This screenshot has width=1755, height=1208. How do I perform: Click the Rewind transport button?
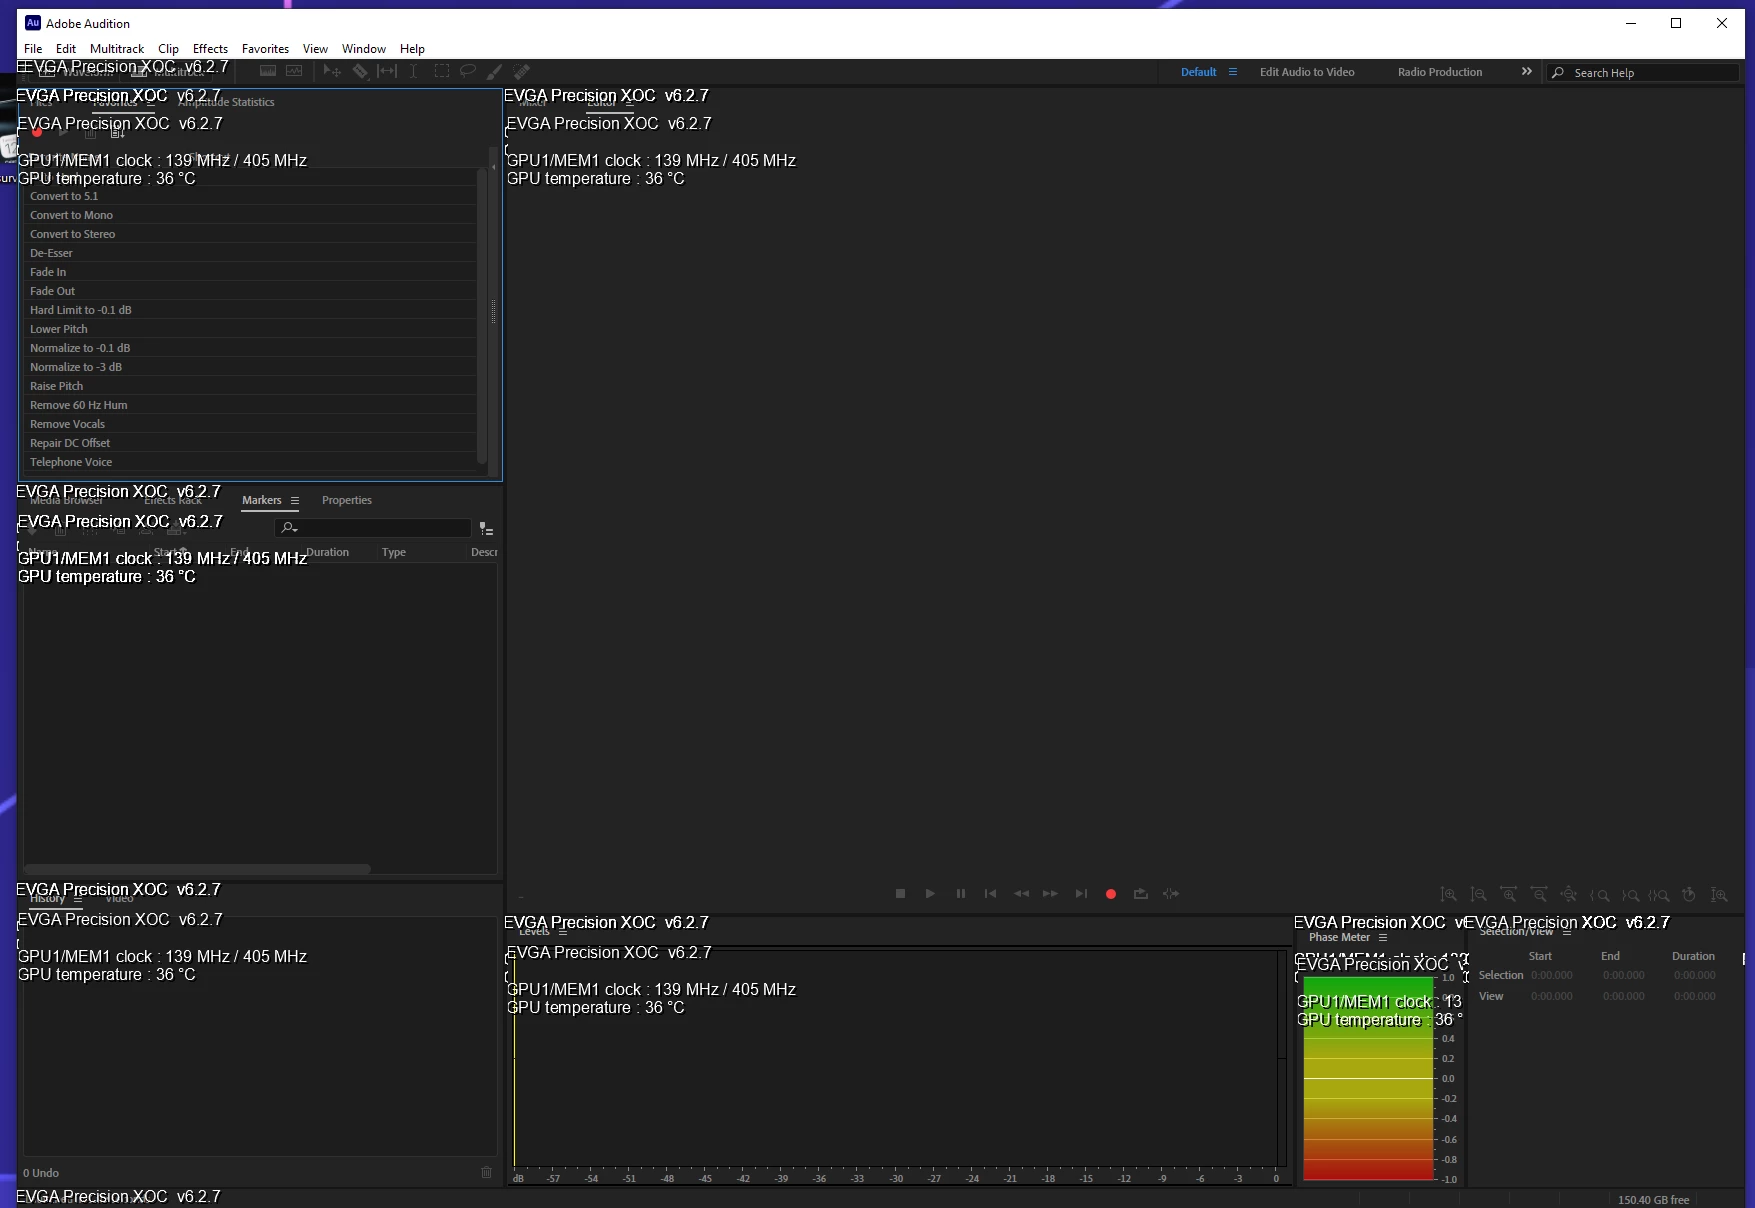coord(1021,894)
